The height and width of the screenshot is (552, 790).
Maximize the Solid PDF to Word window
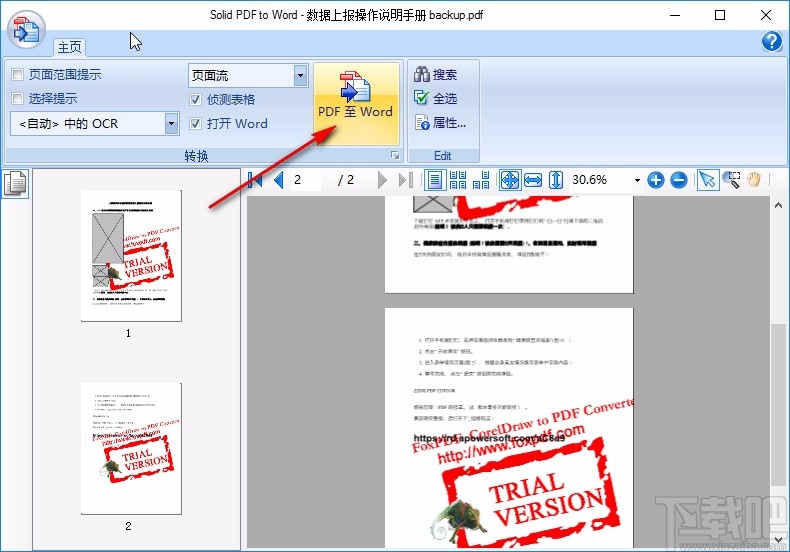720,15
